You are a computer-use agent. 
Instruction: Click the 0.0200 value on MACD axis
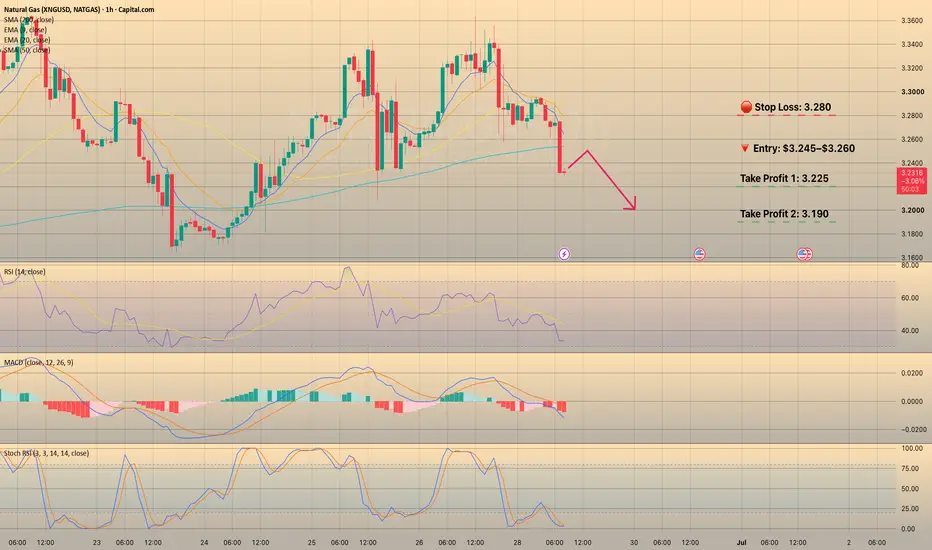click(912, 373)
